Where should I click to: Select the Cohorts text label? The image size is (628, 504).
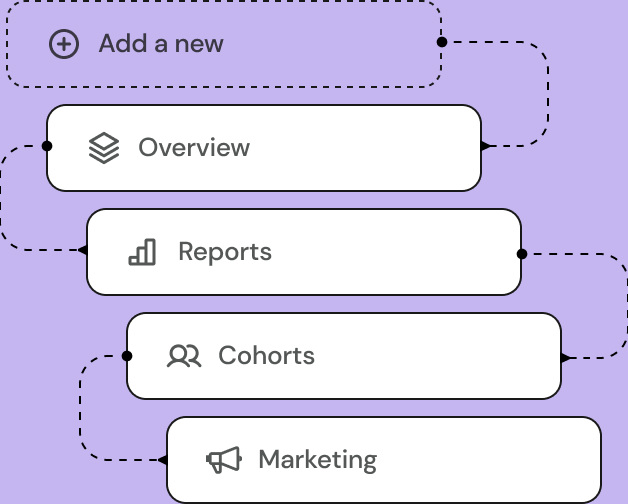tap(266, 356)
